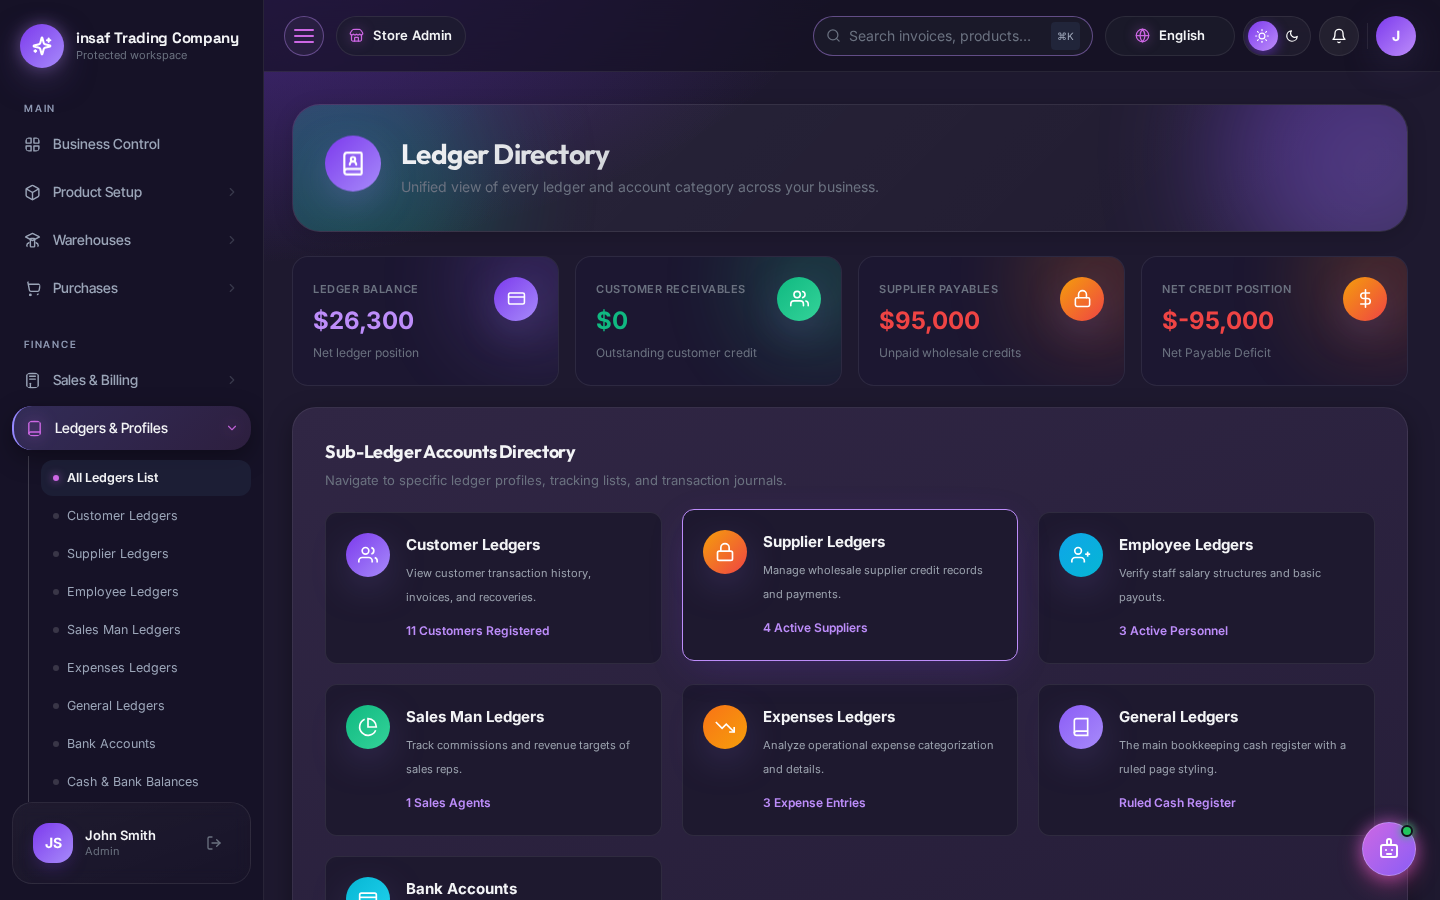Click the Store Admin button
The width and height of the screenshot is (1440, 900).
coord(401,36)
